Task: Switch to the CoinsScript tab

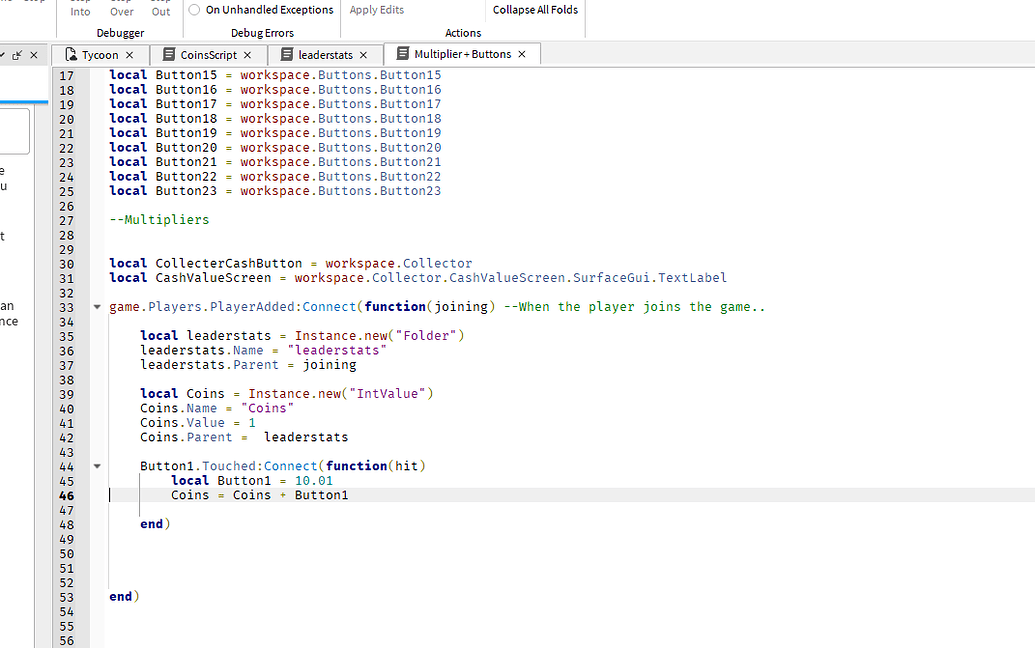Action: tap(208, 55)
